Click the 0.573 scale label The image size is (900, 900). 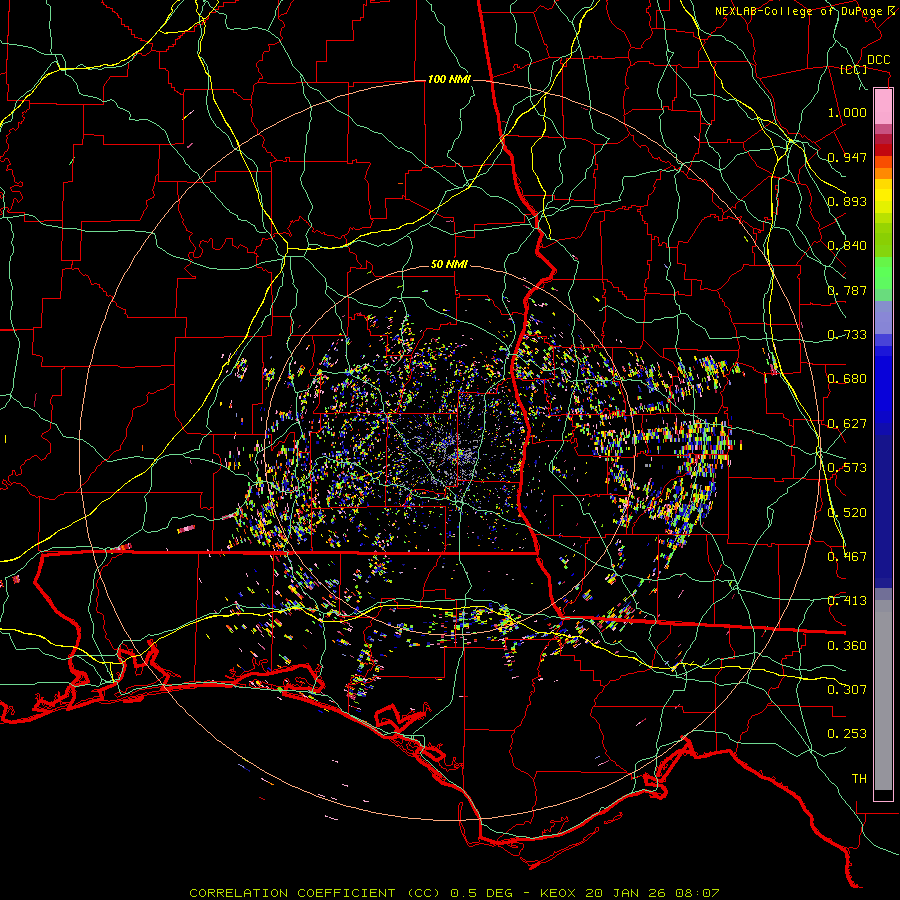tap(847, 468)
